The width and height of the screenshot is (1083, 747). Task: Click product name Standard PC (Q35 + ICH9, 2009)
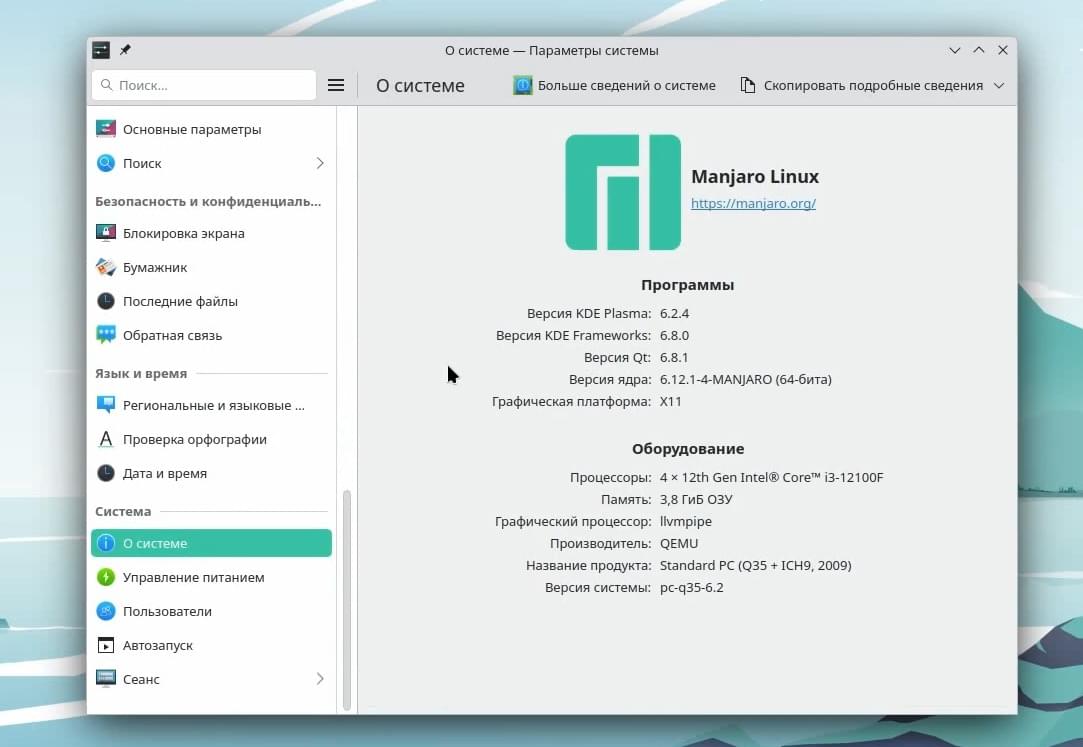[756, 565]
